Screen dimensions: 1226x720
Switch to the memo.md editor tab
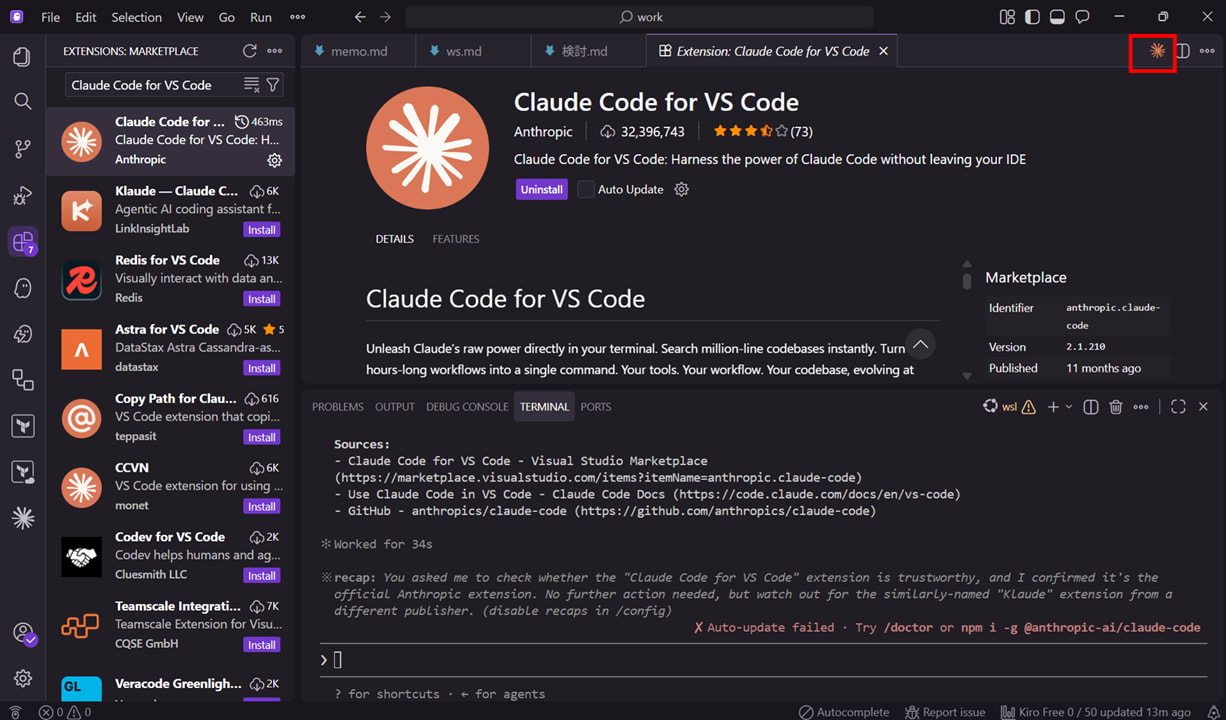(358, 51)
